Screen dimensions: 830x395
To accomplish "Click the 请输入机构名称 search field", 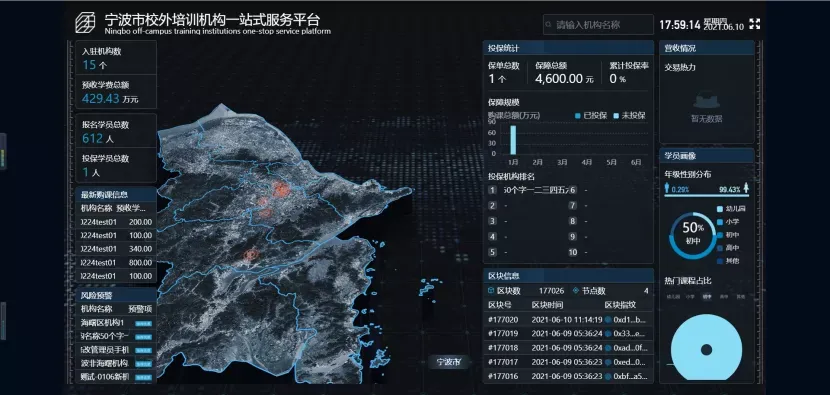I will tap(598, 24).
